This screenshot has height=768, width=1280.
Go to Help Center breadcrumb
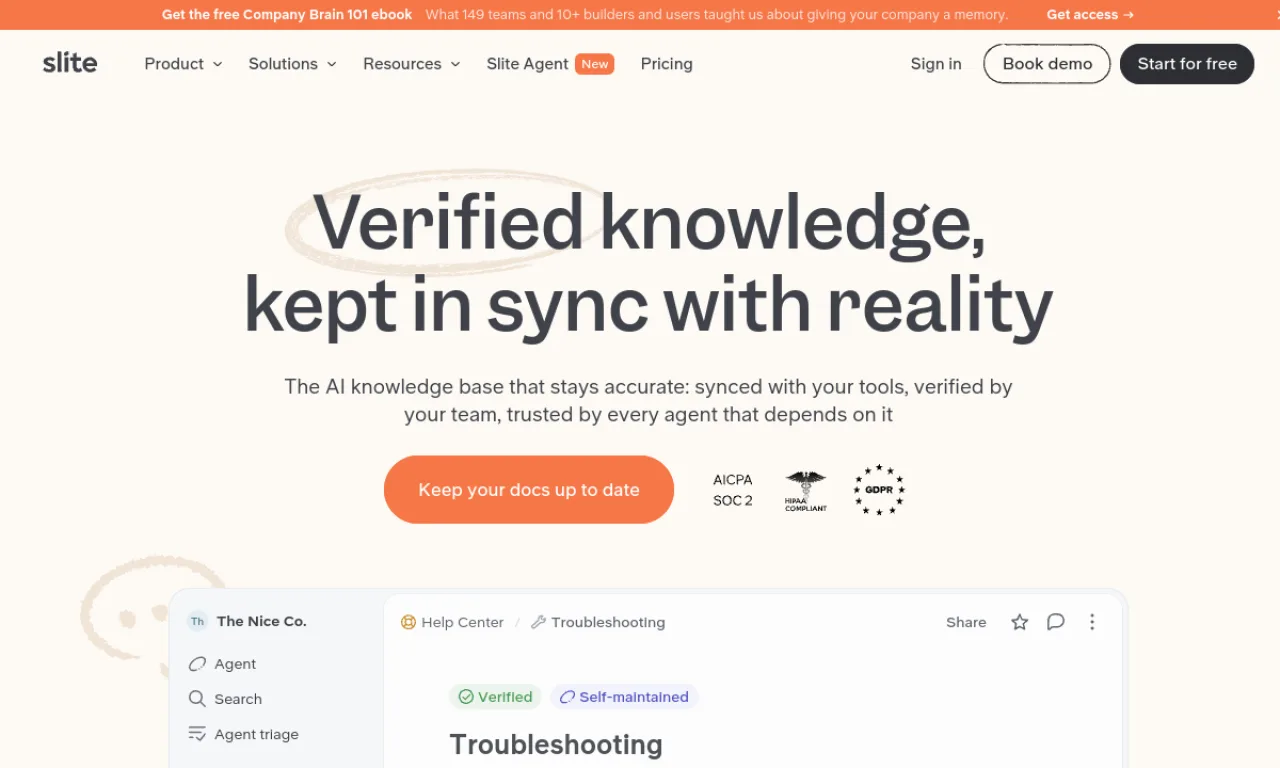coord(462,622)
